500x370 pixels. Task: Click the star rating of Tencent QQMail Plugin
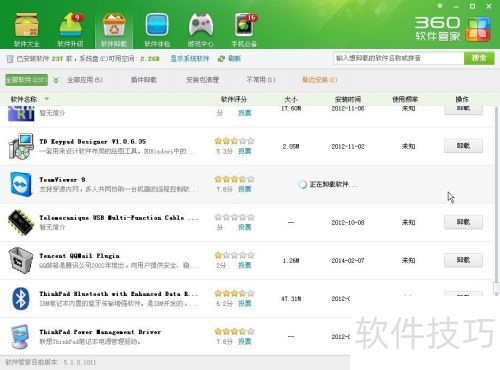tap(234, 255)
